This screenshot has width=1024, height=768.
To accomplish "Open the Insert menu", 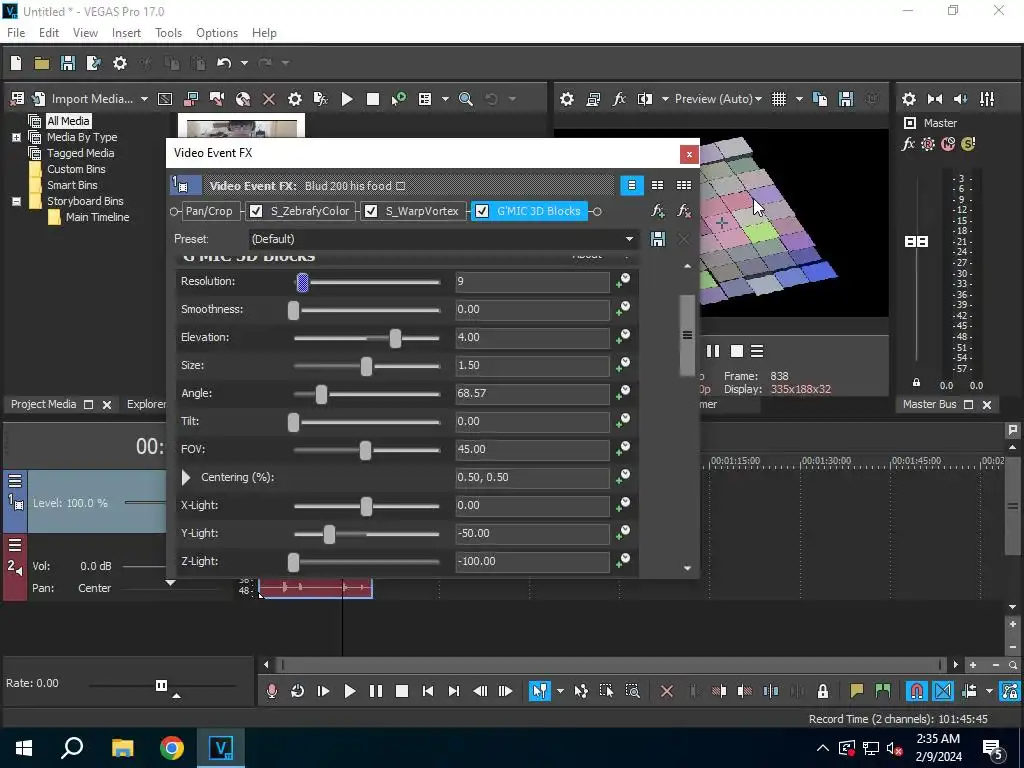I will 126,33.
